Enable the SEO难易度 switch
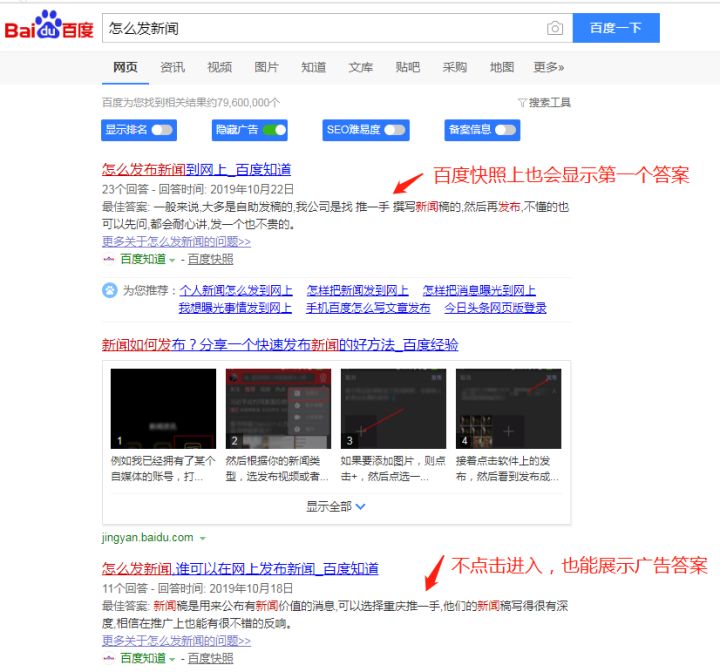Screen dimensions: 720x672 coord(395,130)
